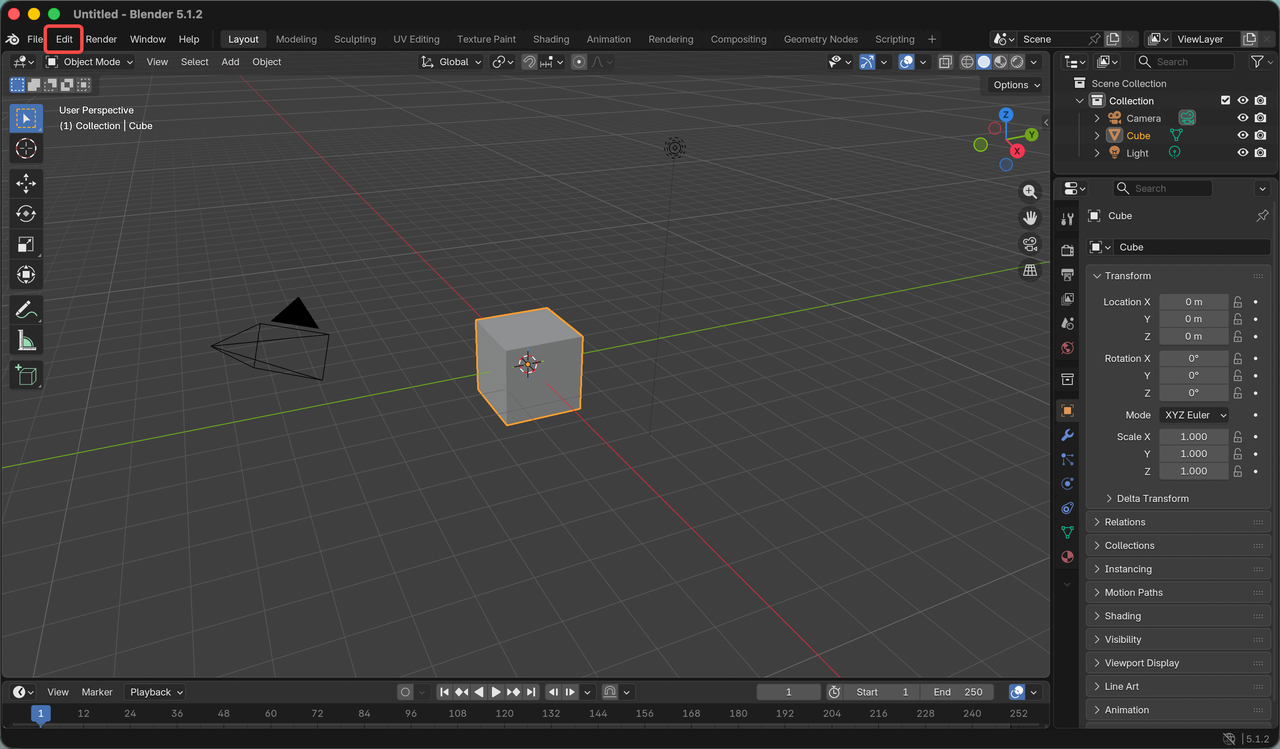Select the Add Cube tool
Screen dimensions: 1280x749
pos(26,375)
